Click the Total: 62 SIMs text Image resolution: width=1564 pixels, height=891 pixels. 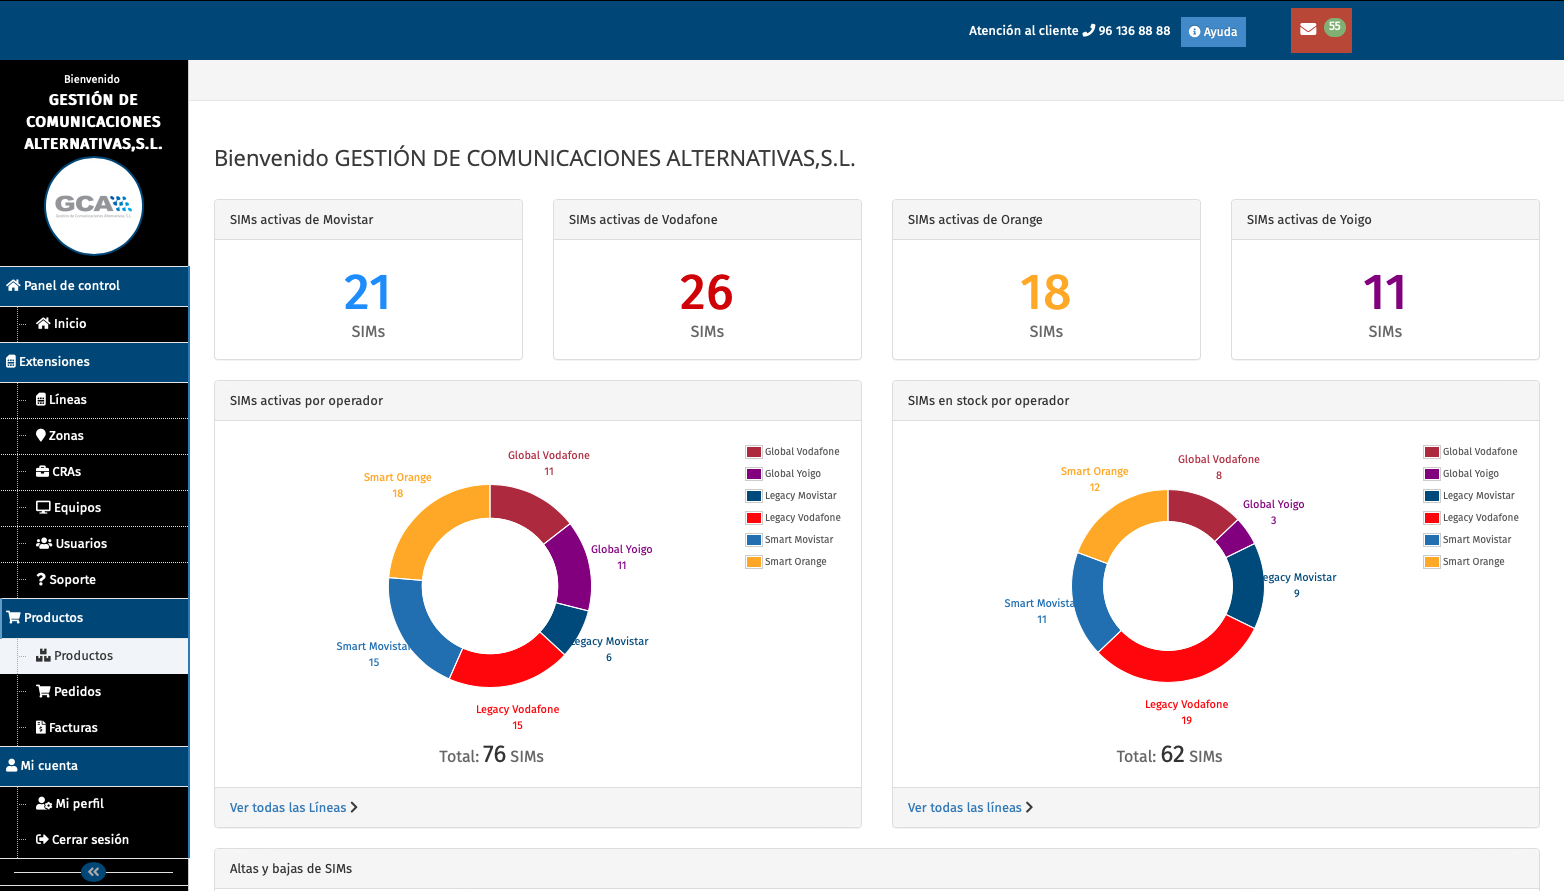[x=1169, y=755]
